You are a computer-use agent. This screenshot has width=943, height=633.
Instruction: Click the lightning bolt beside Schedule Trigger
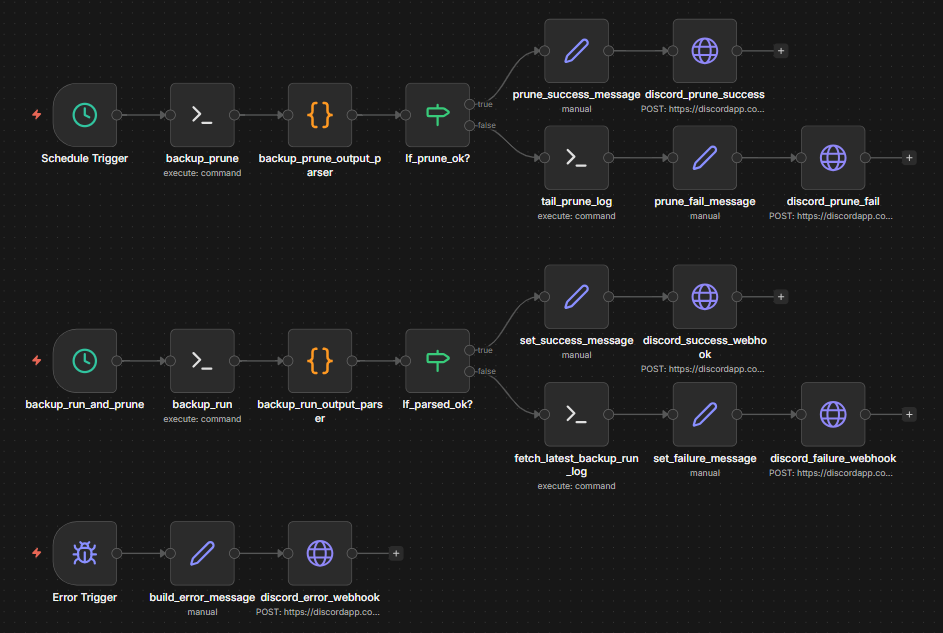37,115
